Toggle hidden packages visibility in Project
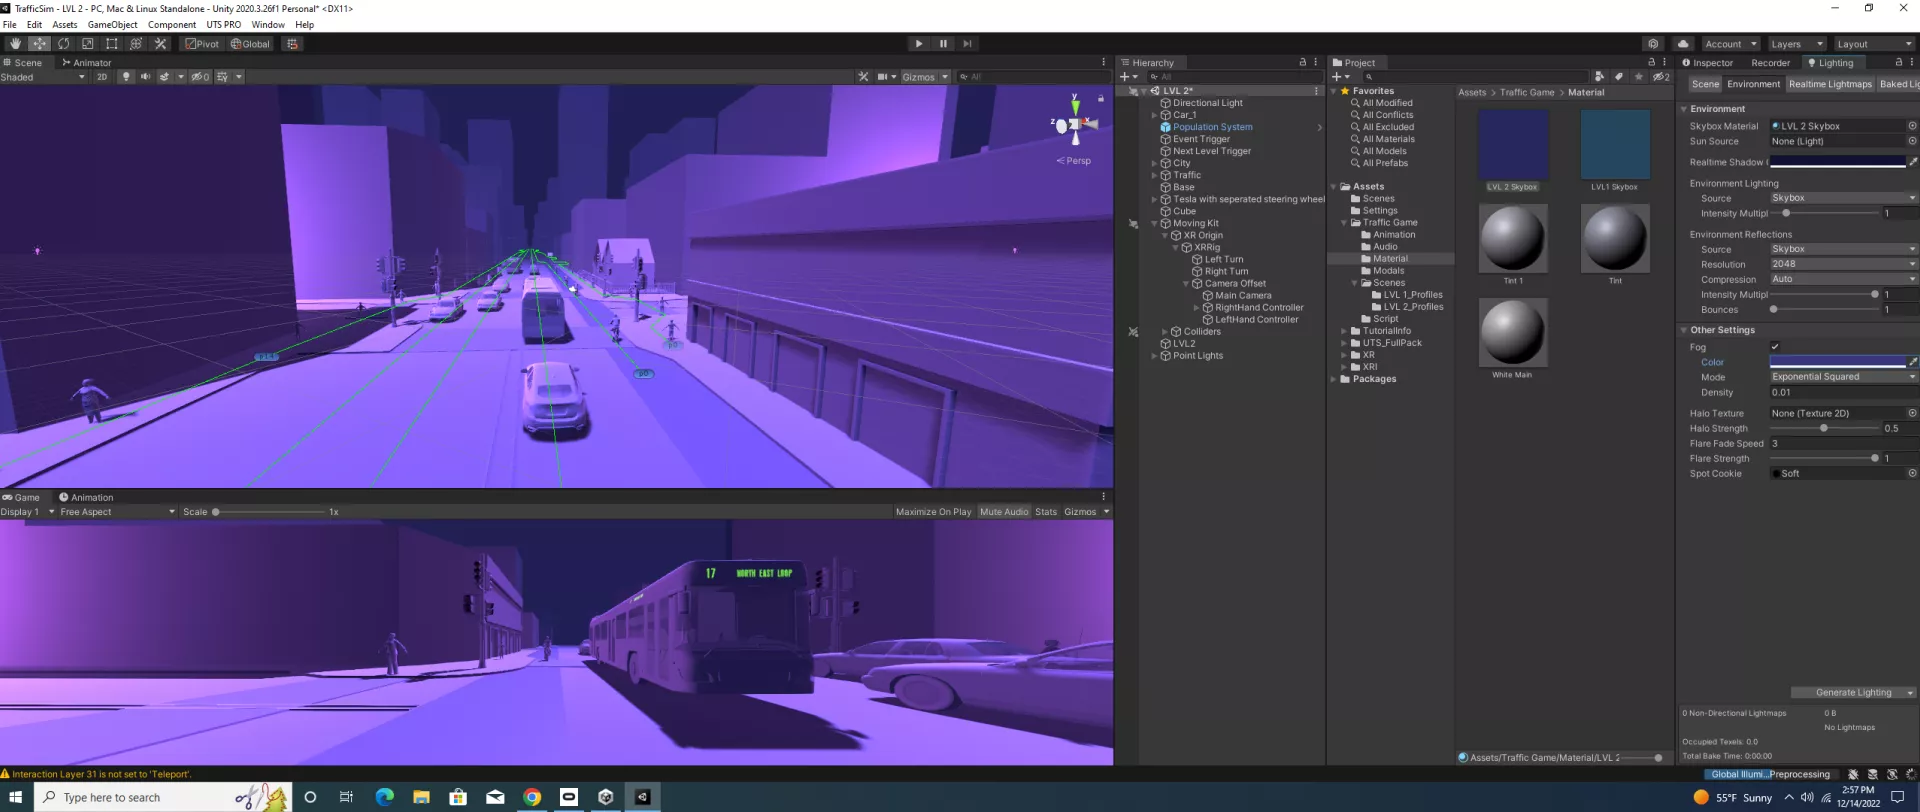Viewport: 1920px width, 812px height. (1660, 77)
